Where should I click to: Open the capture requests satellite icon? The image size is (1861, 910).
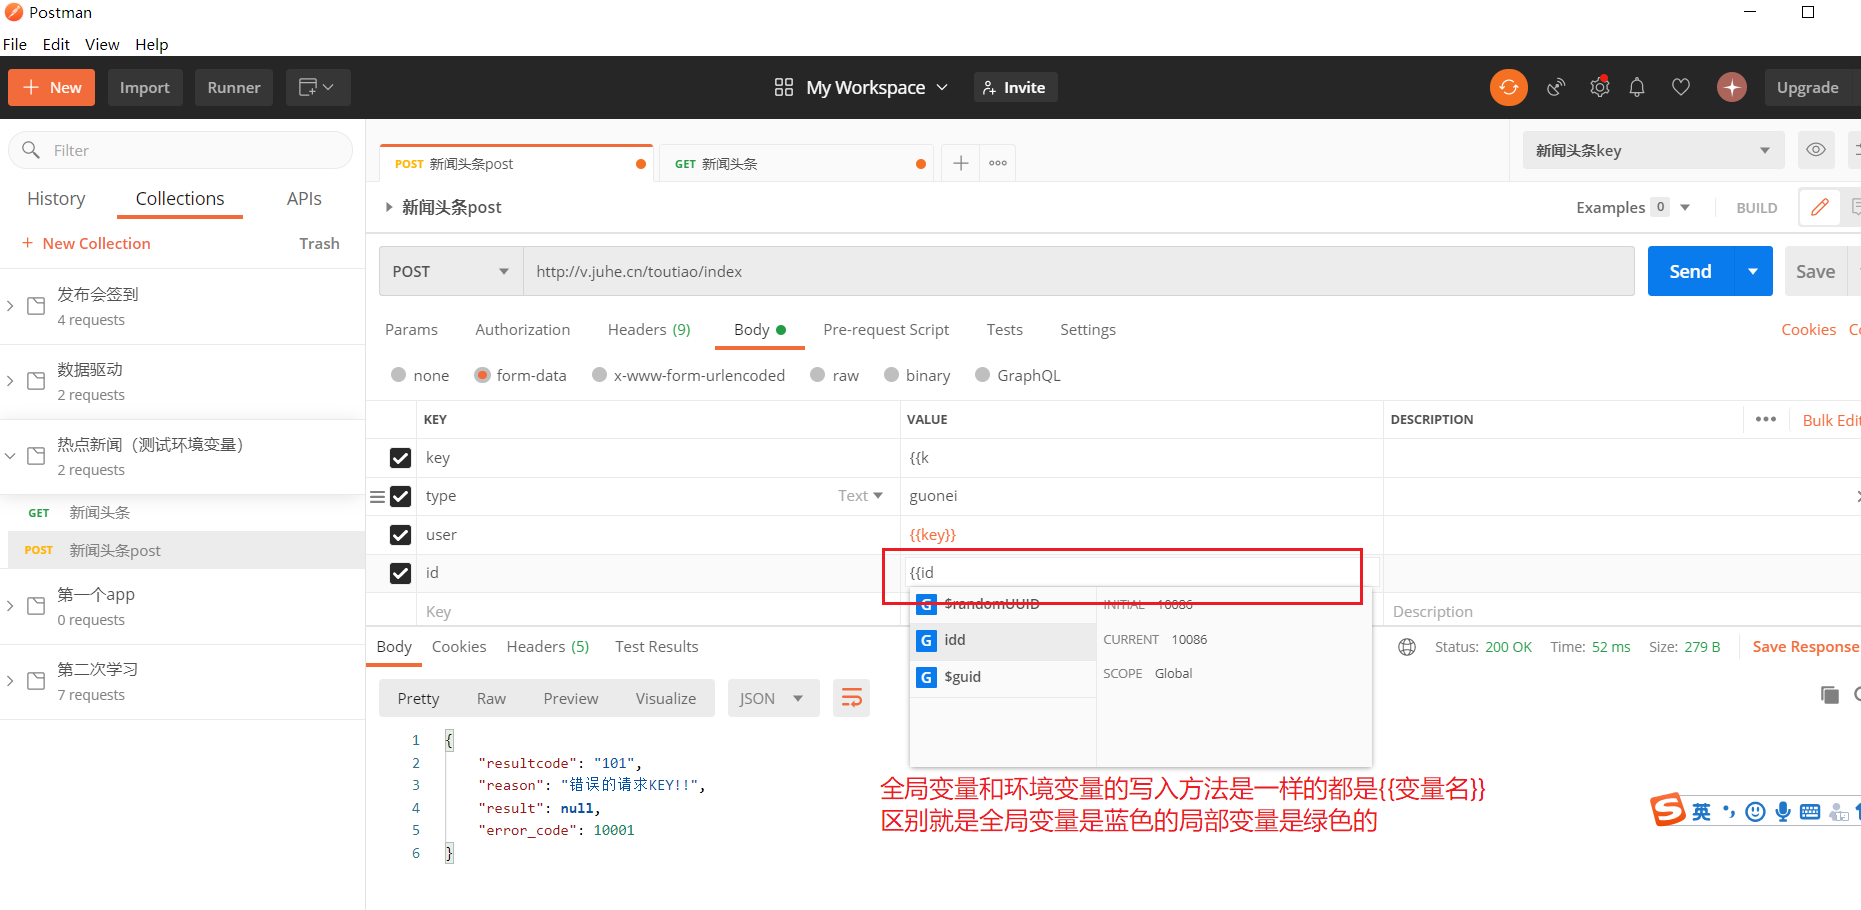[x=1556, y=87]
